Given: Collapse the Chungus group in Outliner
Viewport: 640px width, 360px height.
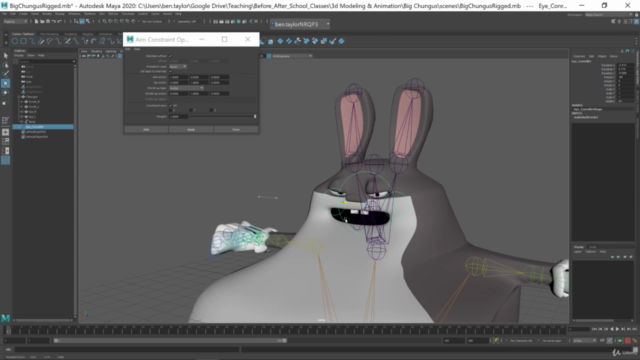Looking at the screenshot, I should click(19, 97).
